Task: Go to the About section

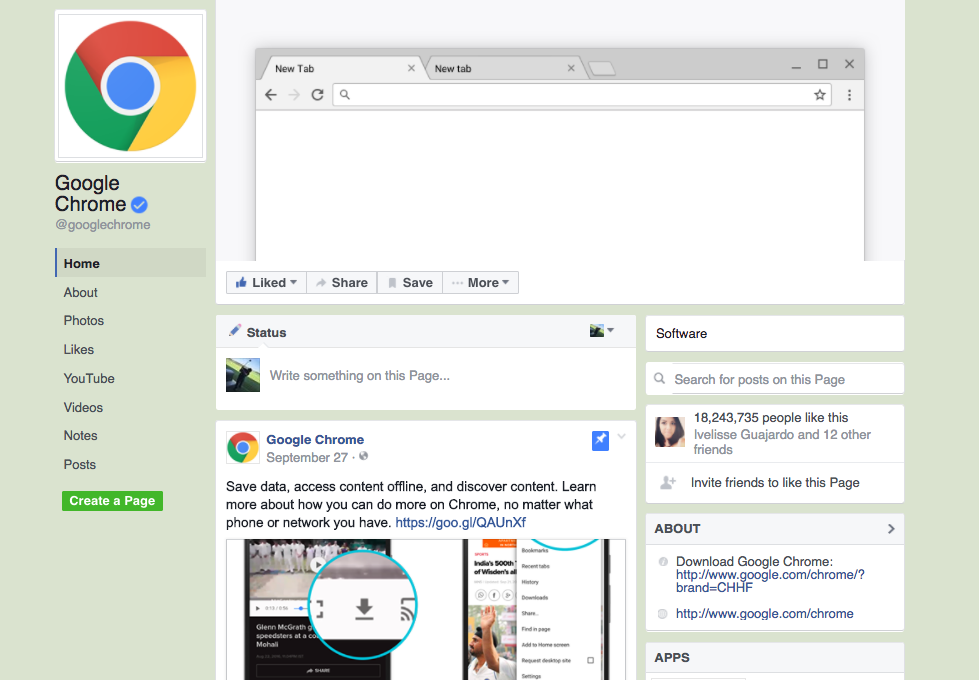Action: (x=81, y=292)
